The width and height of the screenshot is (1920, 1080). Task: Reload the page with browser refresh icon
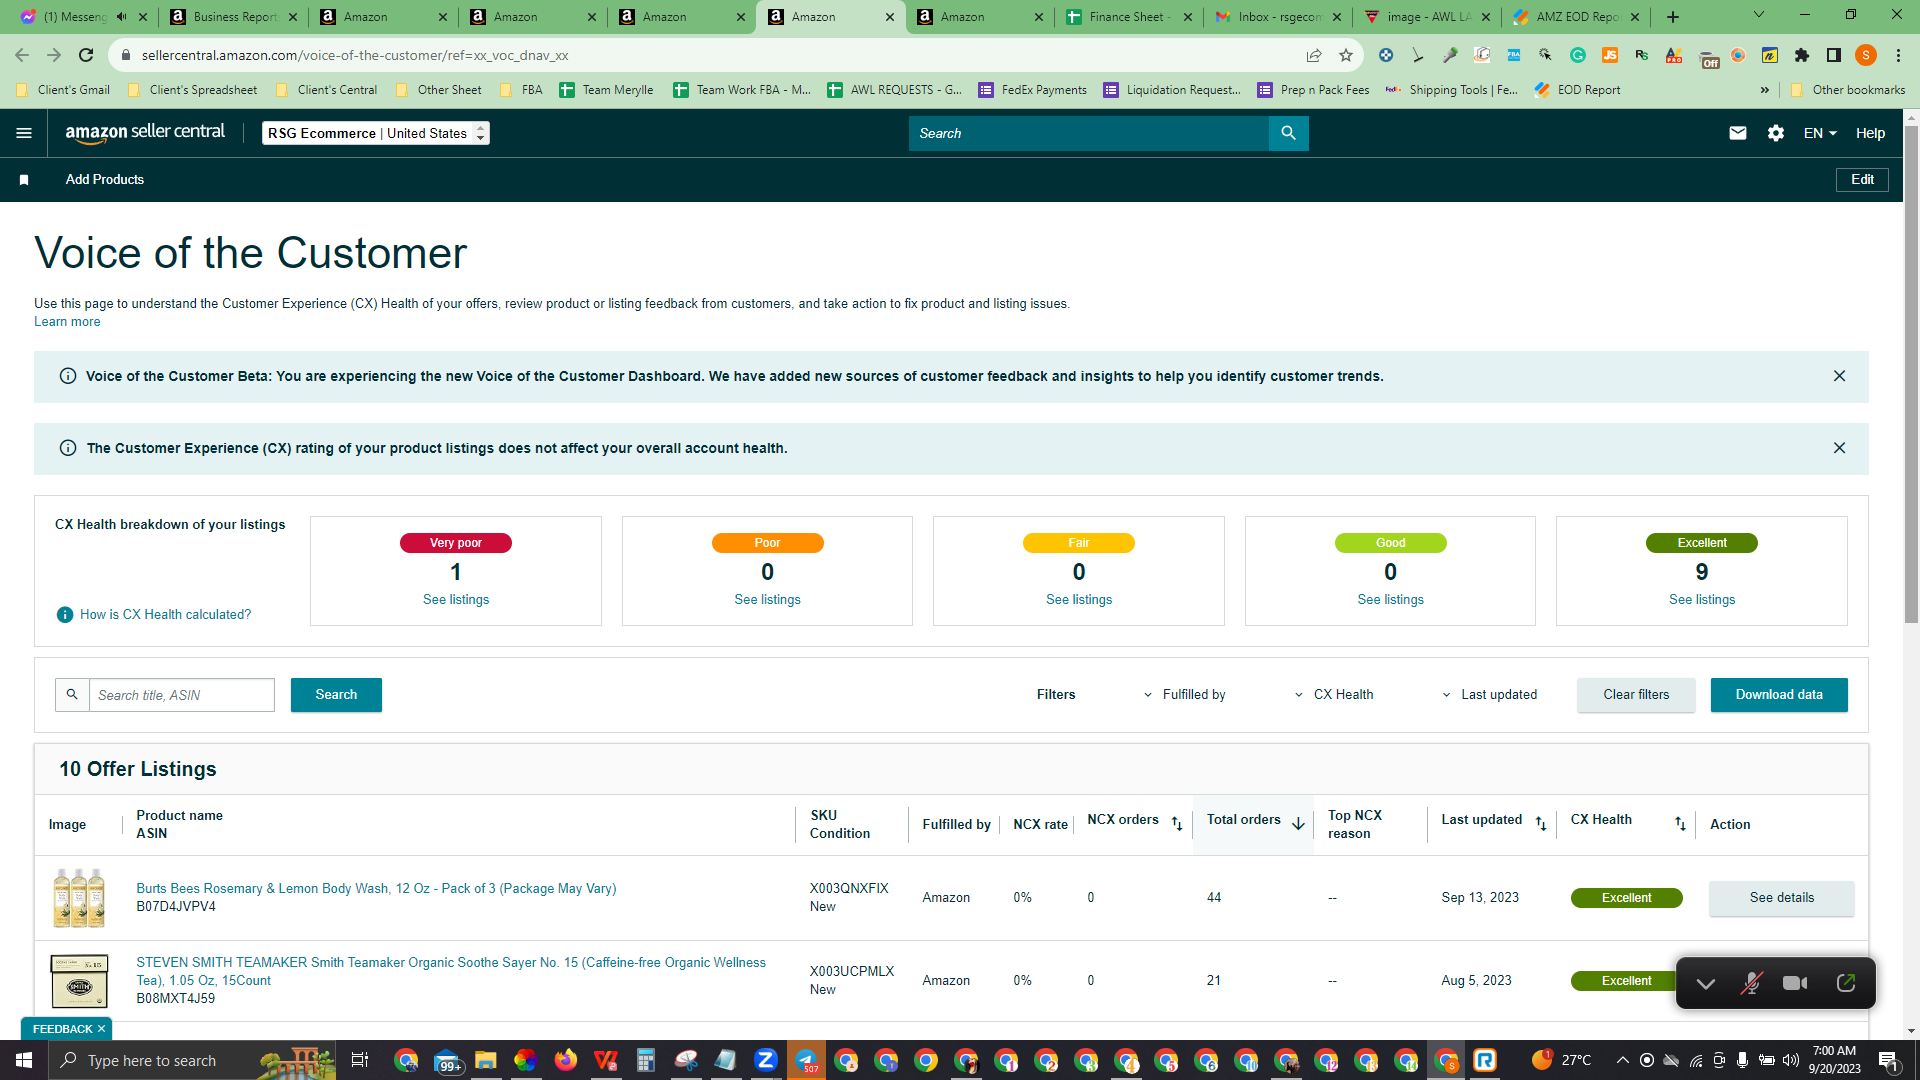[x=86, y=55]
